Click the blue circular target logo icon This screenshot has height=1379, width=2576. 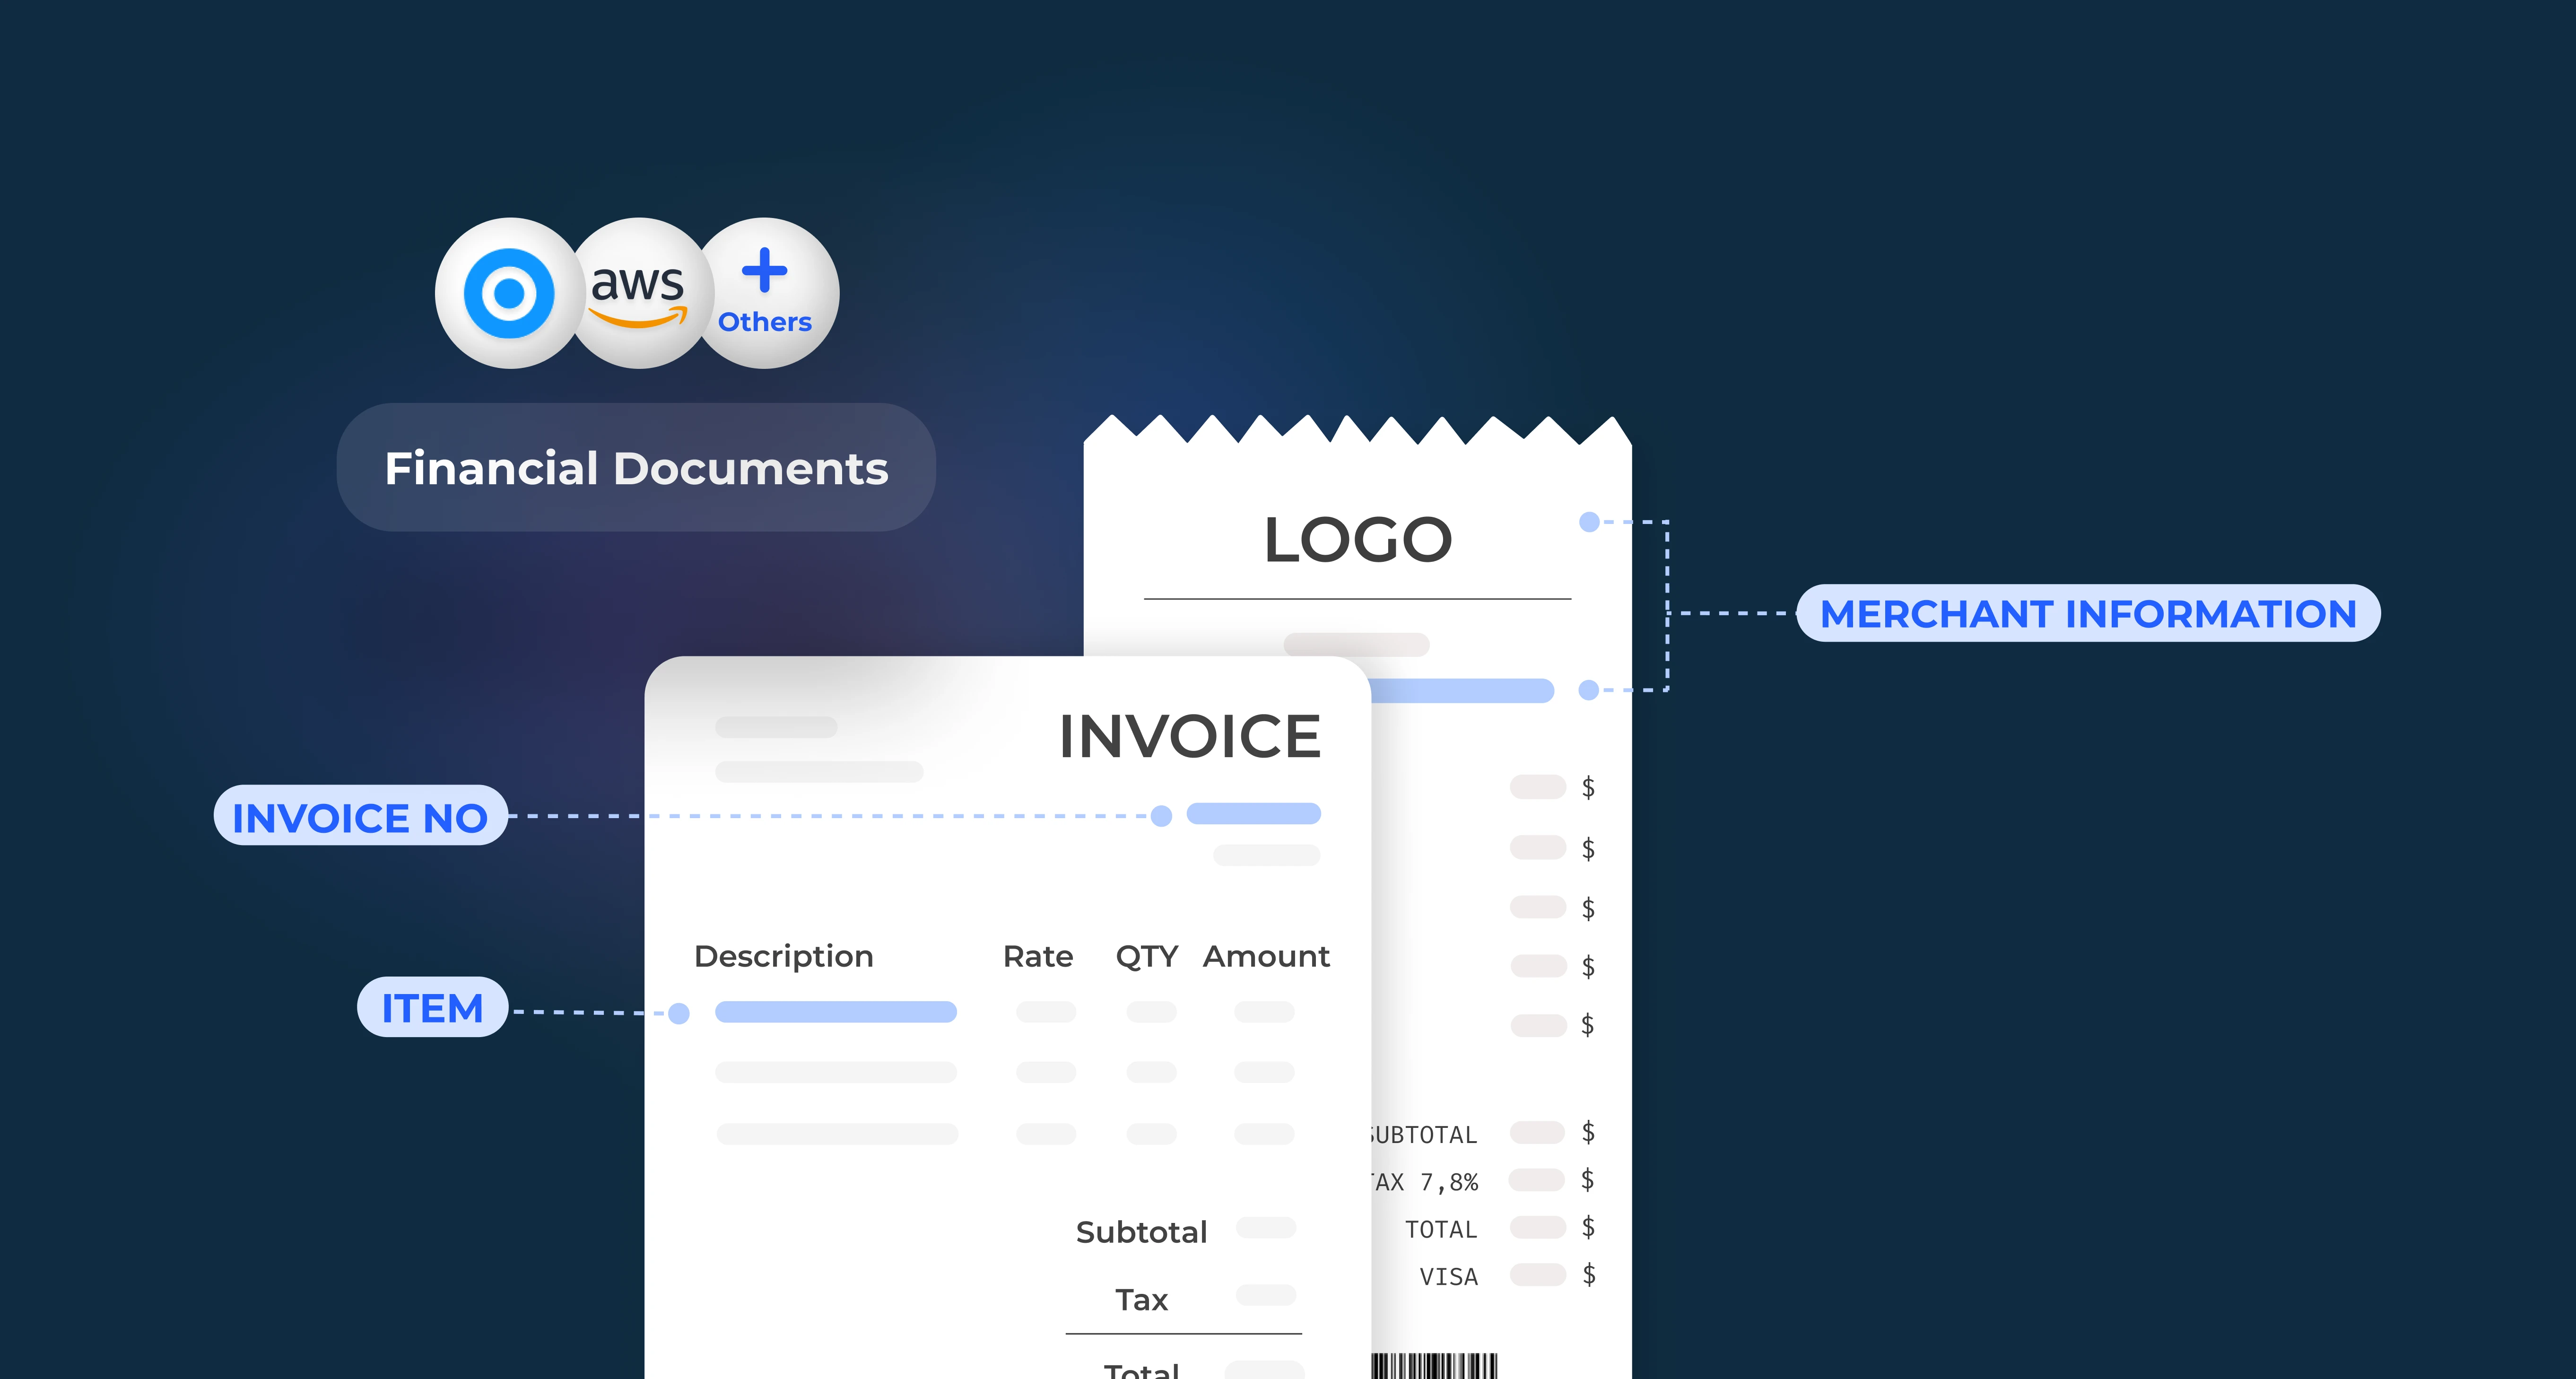click(509, 293)
